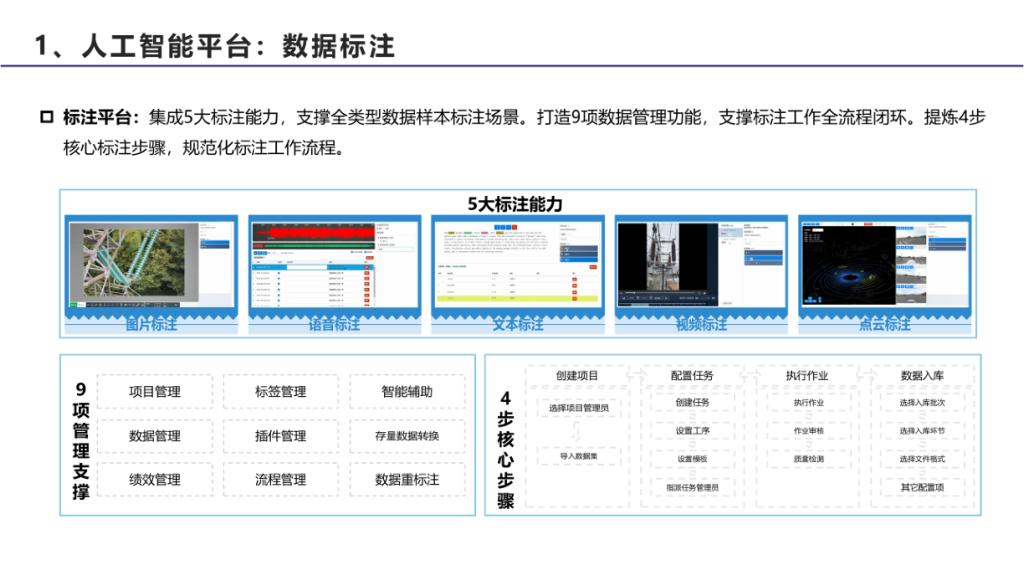
Task: Open 项目管理 in the management panel
Action: (155, 390)
